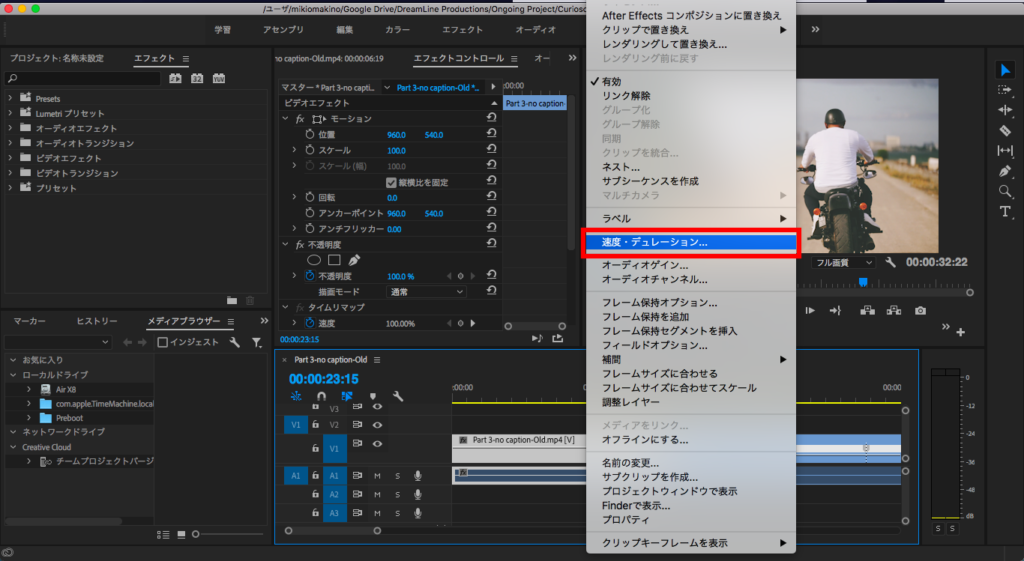Collapse the モーション effect group
Screen dimensions: 1024x561
pyautogui.click(x=285, y=118)
